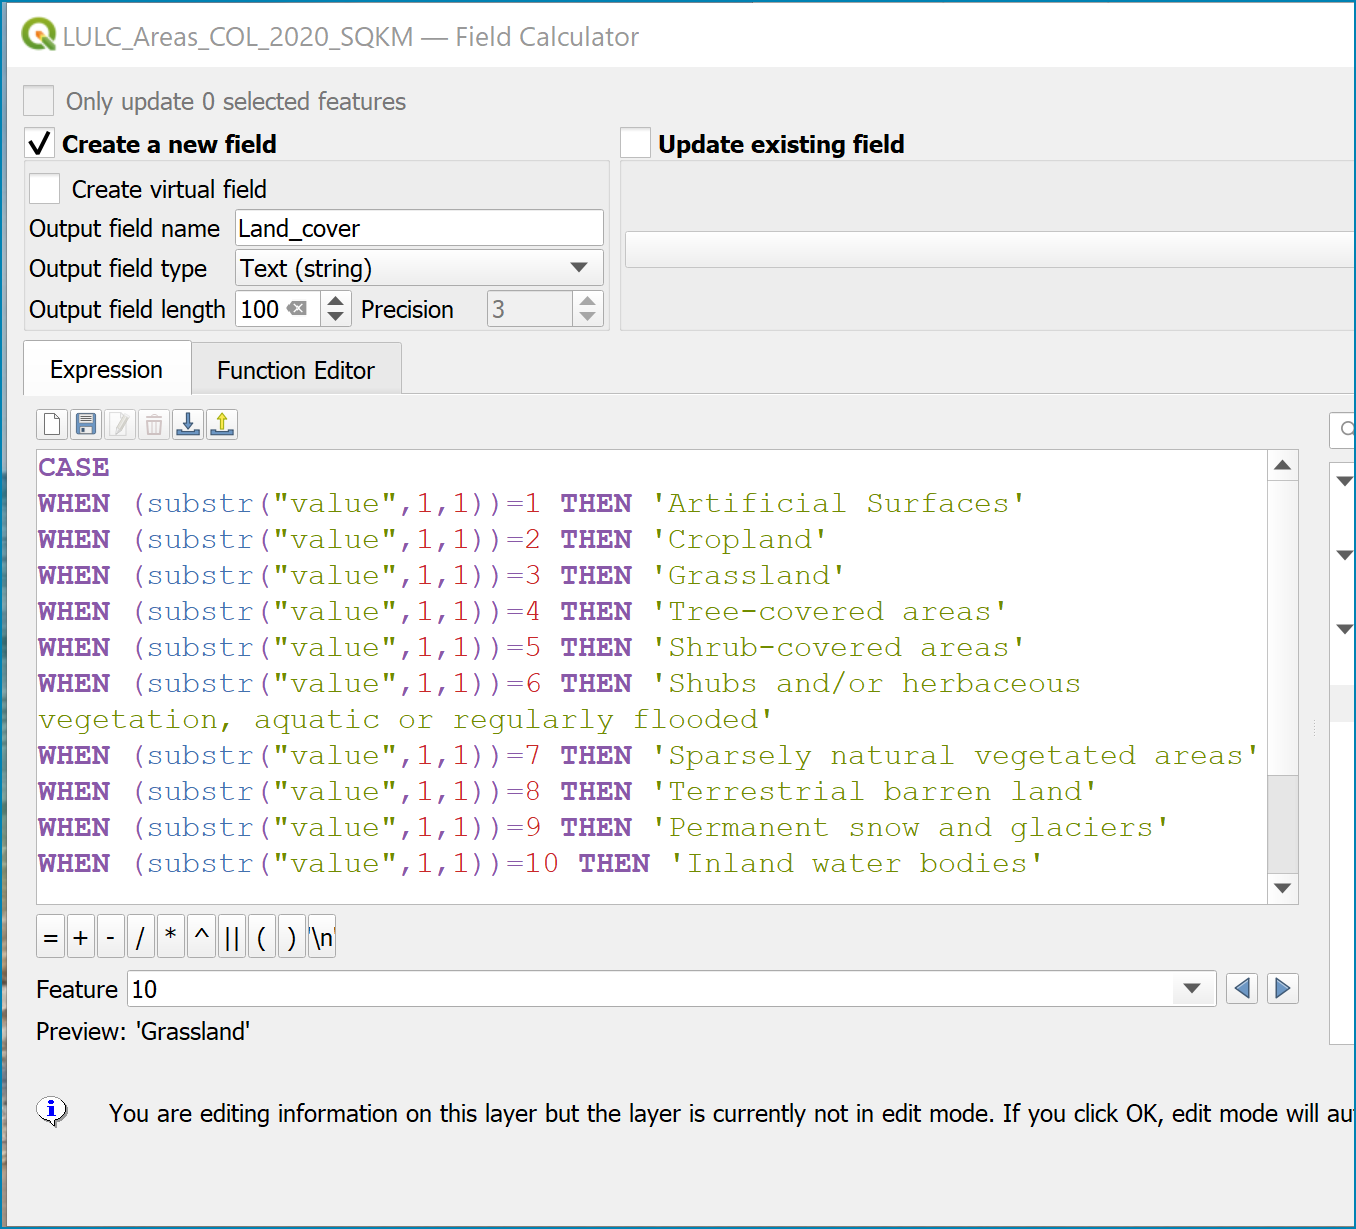This screenshot has height=1229, width=1356.
Task: Increase the output field length stepper
Action: 336,300
